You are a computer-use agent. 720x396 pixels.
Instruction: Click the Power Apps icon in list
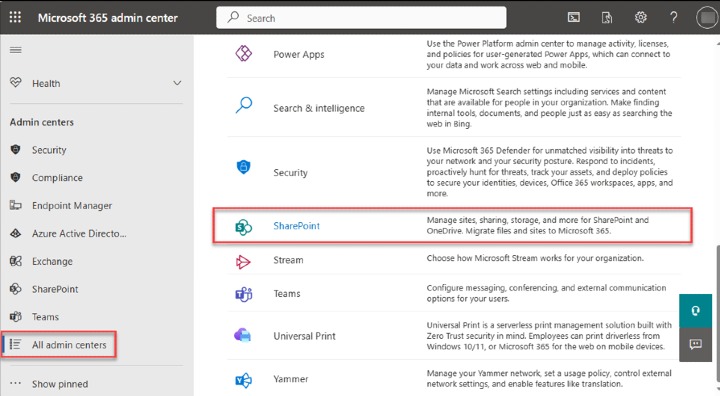click(x=243, y=54)
